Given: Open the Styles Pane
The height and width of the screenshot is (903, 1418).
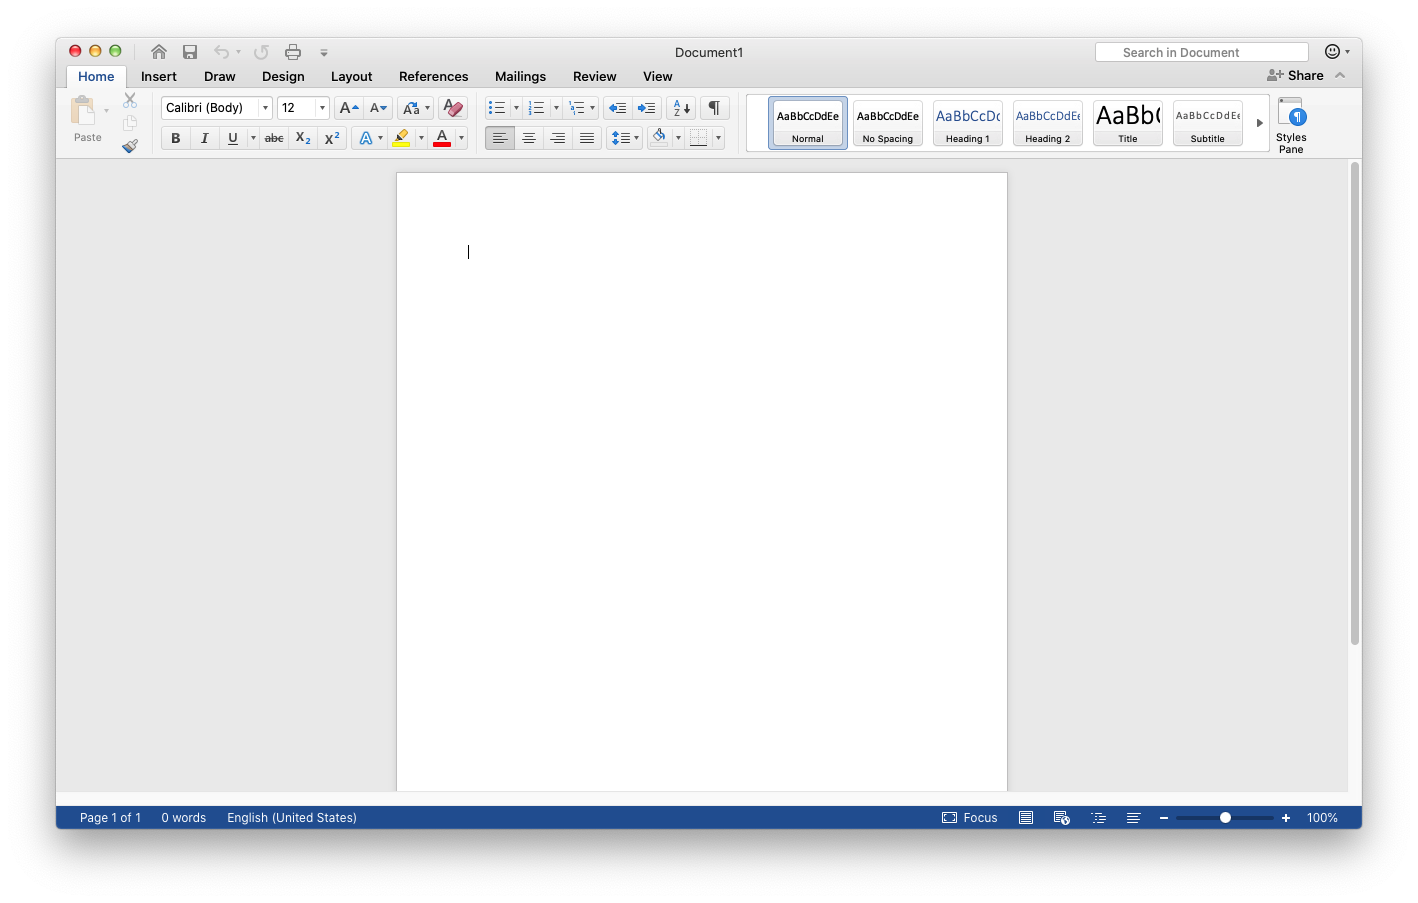Looking at the screenshot, I should [x=1291, y=125].
